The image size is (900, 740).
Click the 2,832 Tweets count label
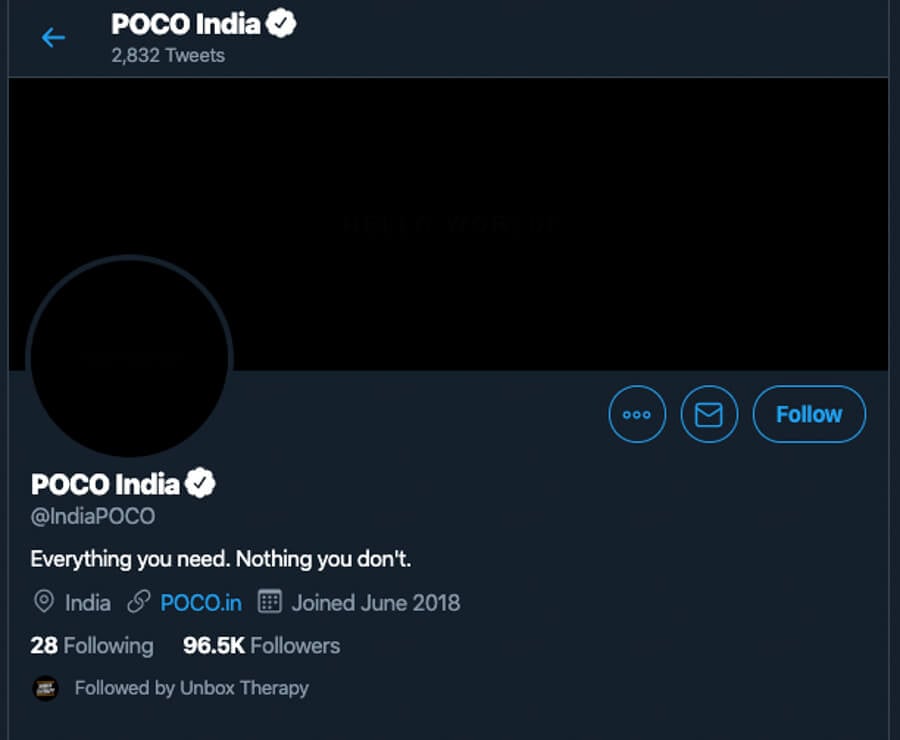tap(166, 55)
